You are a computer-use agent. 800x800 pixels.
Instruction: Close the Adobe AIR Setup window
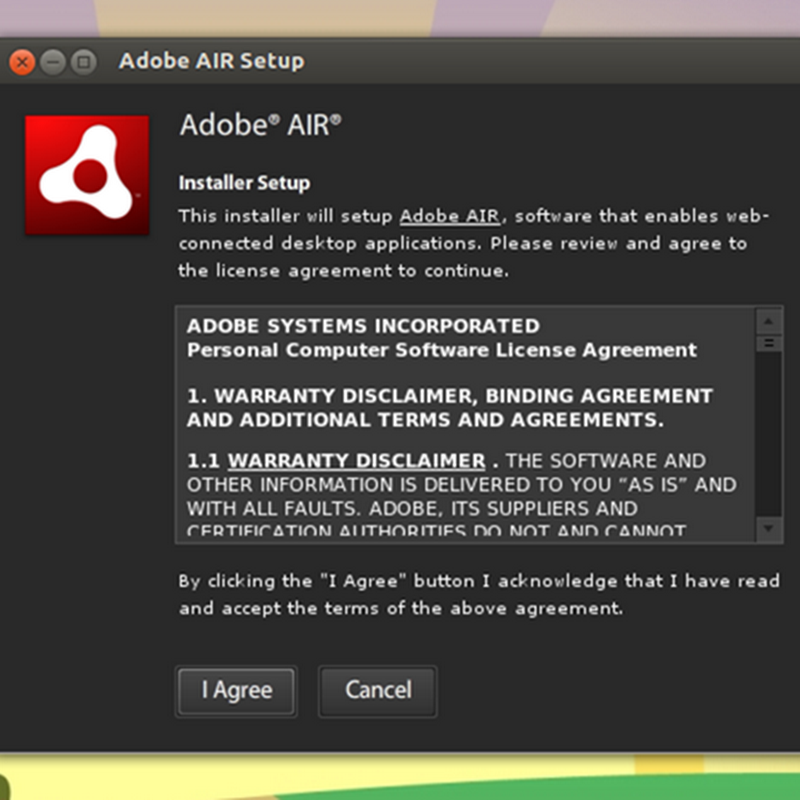[x=22, y=62]
